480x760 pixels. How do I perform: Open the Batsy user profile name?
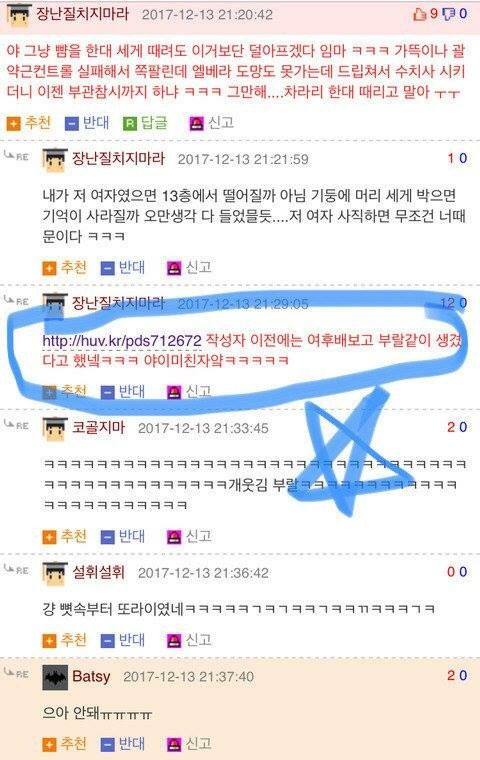pyautogui.click(x=91, y=677)
